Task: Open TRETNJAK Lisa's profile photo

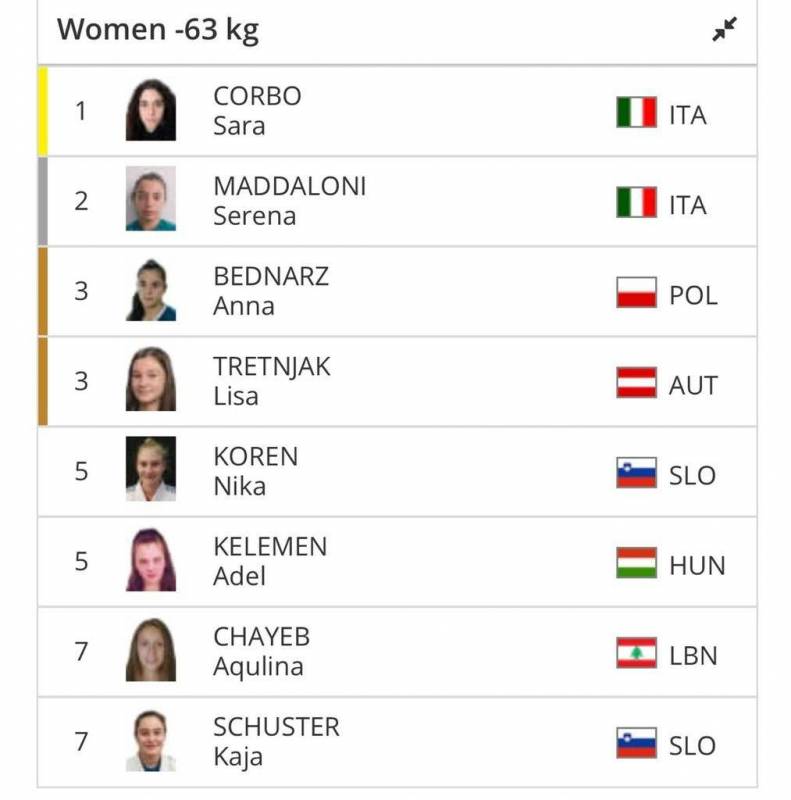Action: (x=151, y=379)
